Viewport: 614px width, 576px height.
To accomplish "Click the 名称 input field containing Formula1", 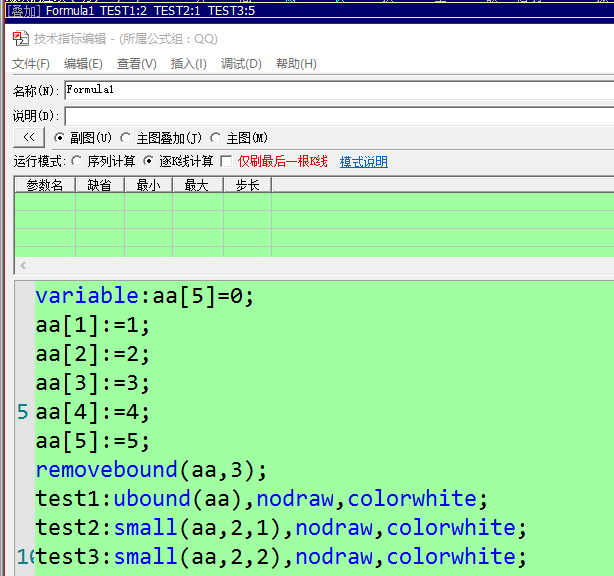I will pos(338,90).
